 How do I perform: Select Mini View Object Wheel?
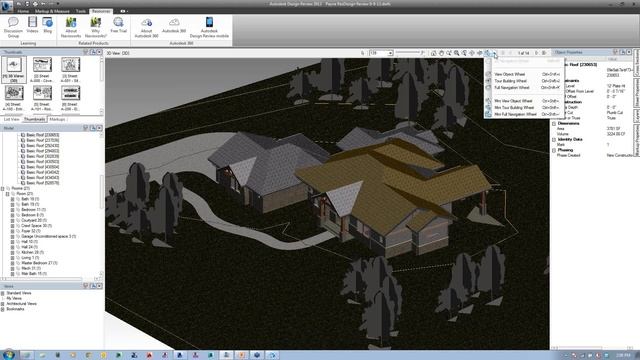coord(524,101)
